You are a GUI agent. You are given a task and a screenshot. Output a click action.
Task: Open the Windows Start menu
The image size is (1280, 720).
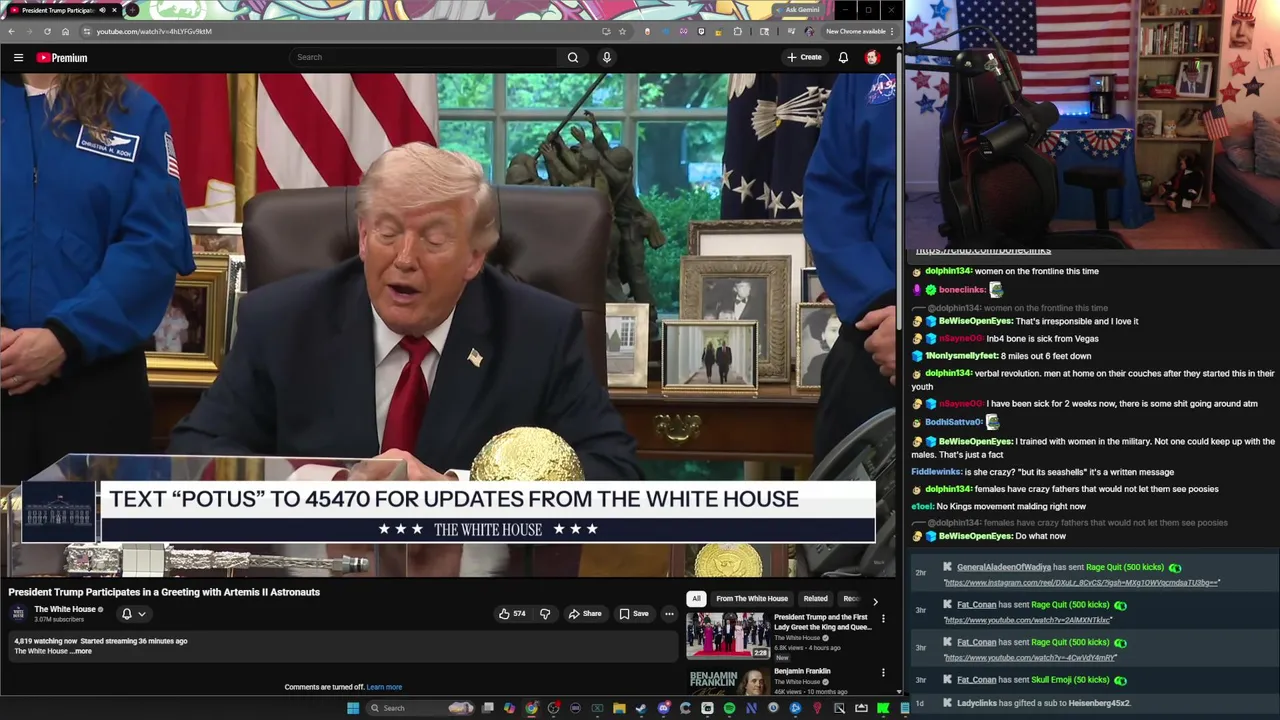pos(353,708)
